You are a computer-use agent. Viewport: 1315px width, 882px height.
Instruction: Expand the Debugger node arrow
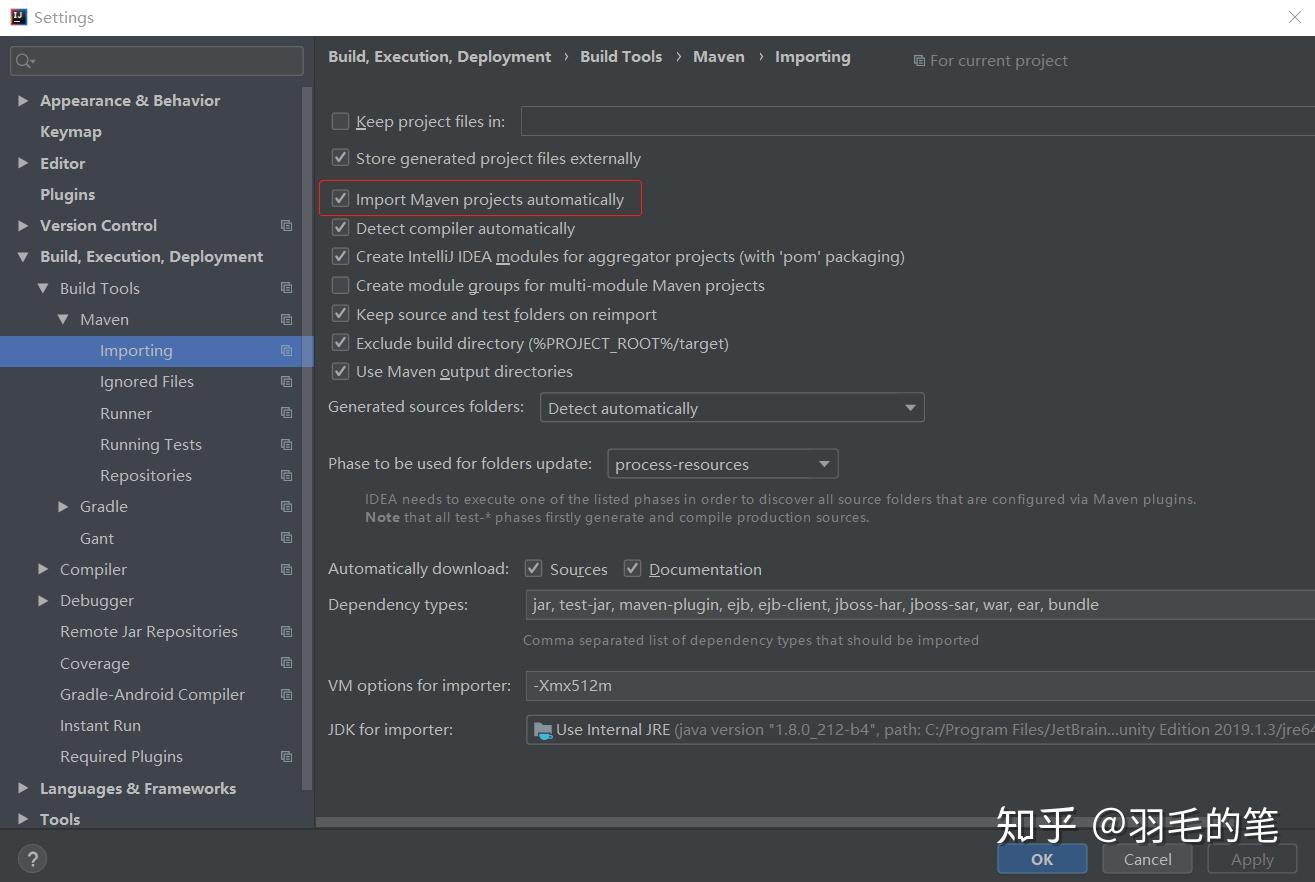pos(43,601)
